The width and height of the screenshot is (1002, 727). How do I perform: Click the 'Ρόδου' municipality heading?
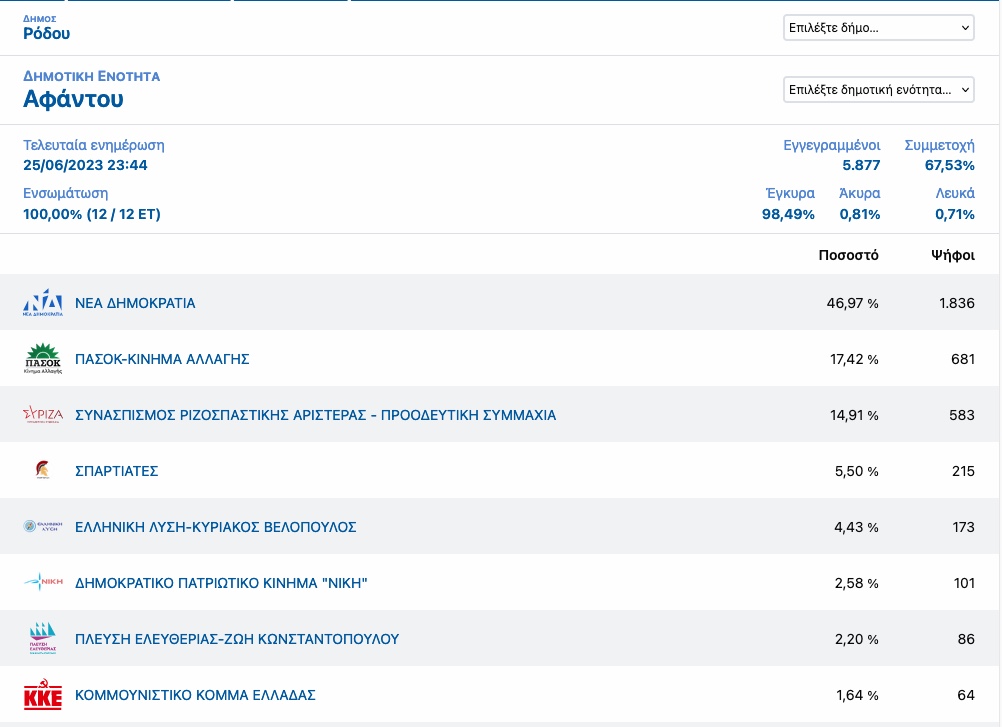click(x=47, y=33)
